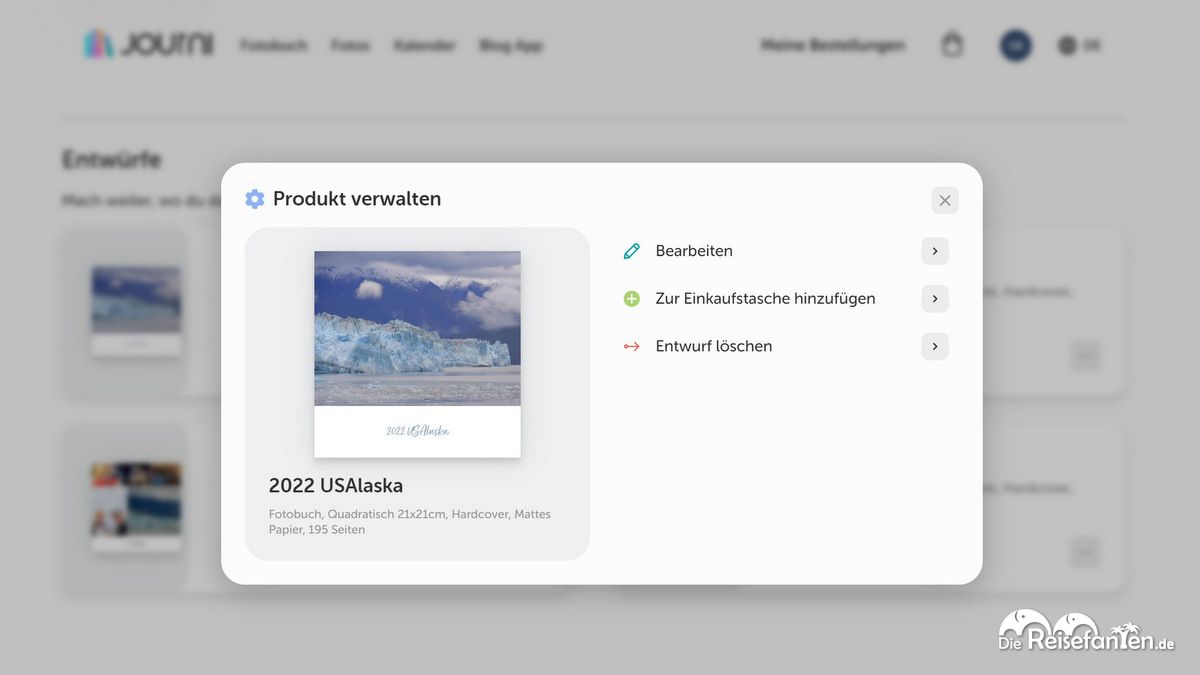Go to the Fotobuch menu item

pos(273,45)
